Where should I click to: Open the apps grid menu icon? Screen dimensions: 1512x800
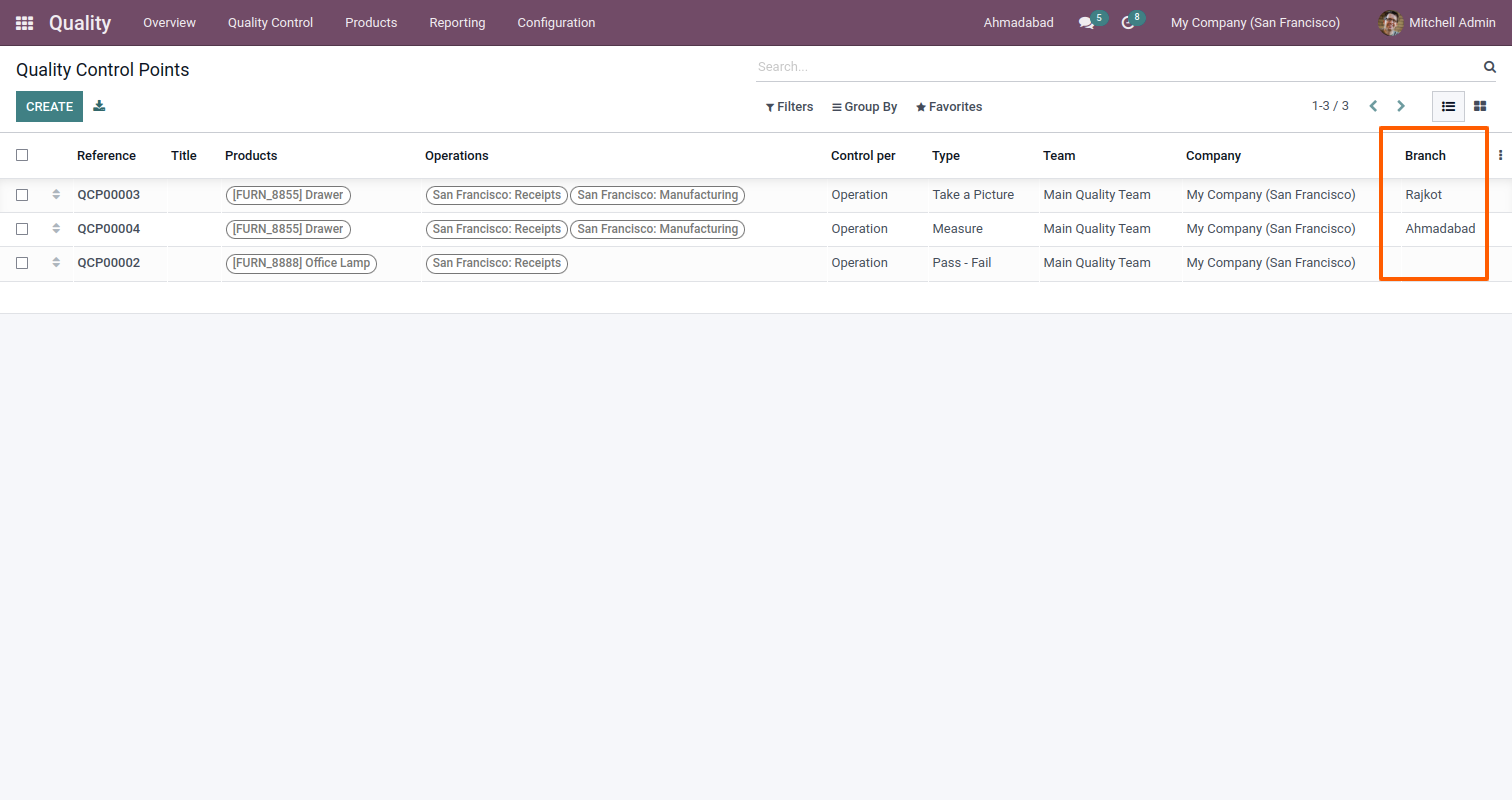(25, 23)
